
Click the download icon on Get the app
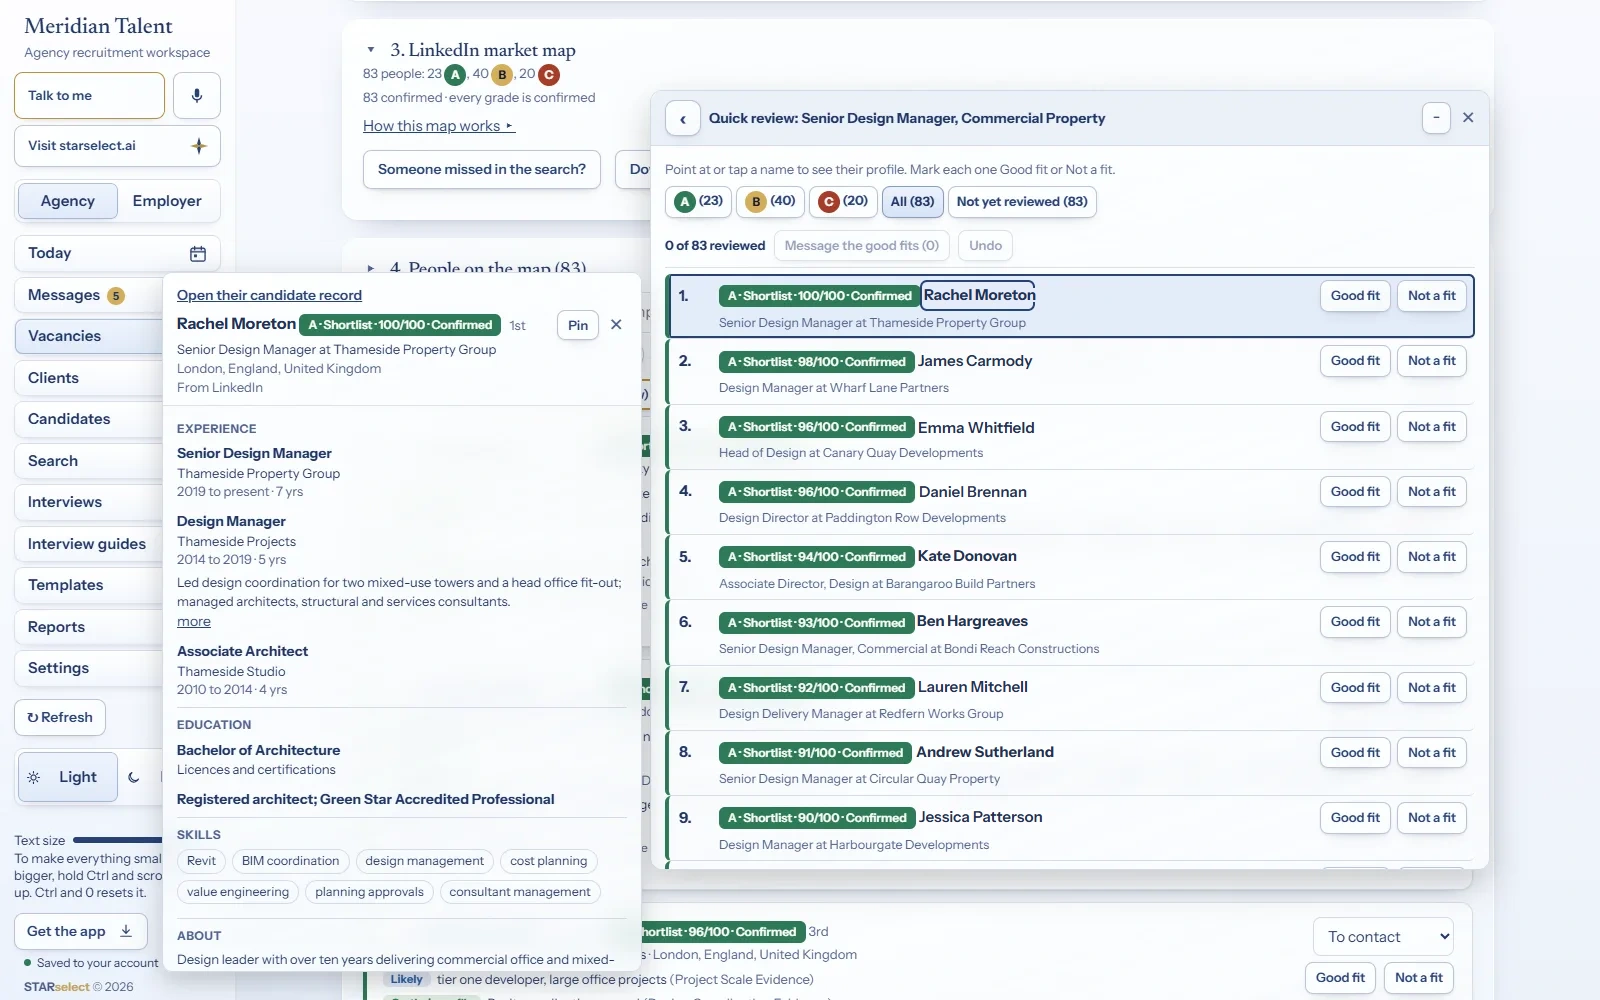click(126, 931)
